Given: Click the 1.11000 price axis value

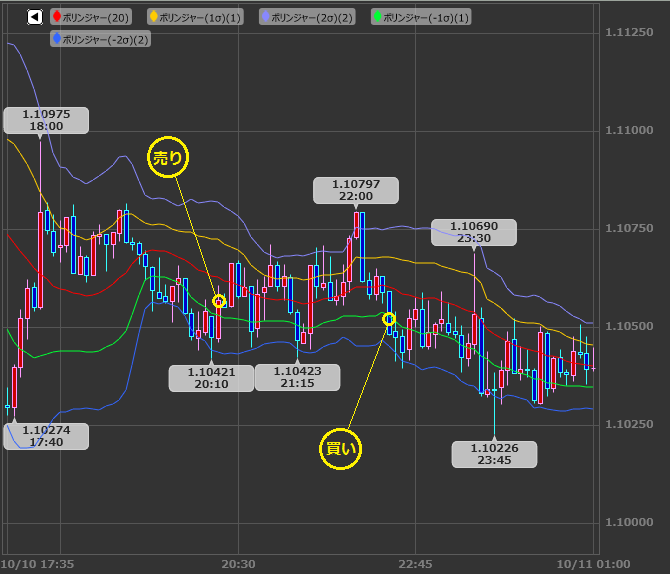Looking at the screenshot, I should 629,130.
